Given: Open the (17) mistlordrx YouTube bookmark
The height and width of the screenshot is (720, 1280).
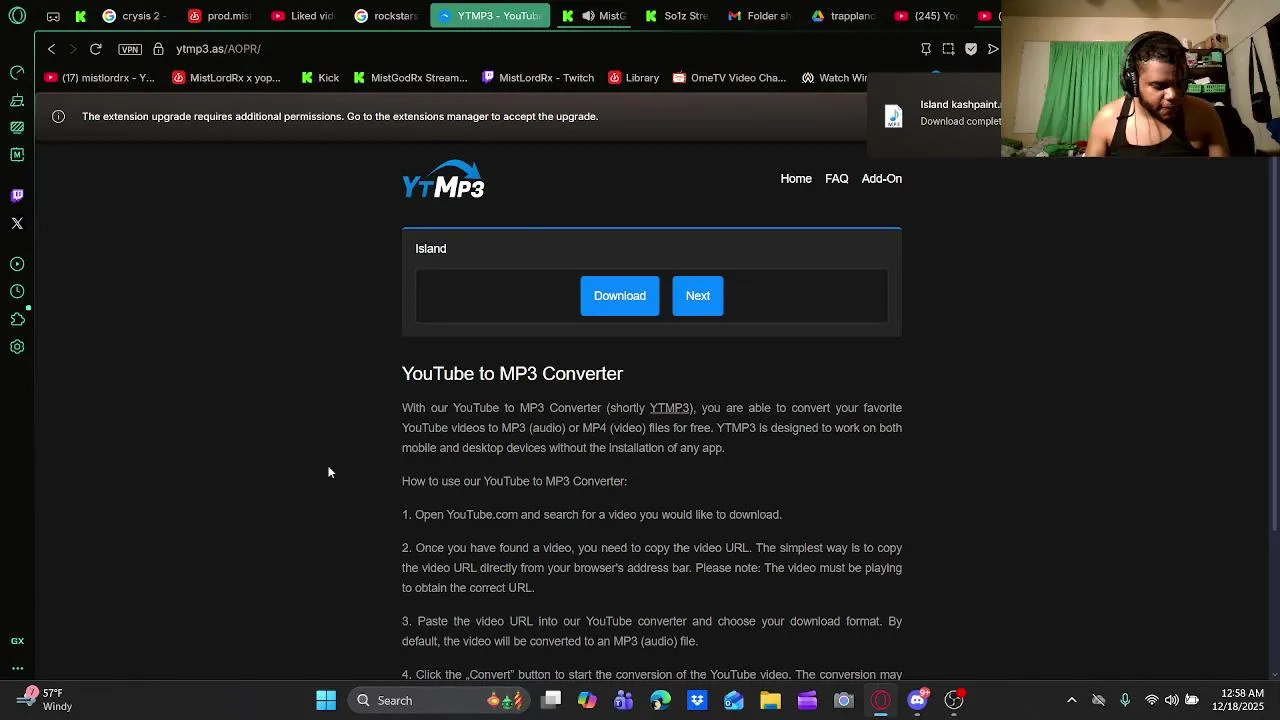Looking at the screenshot, I should click(x=99, y=78).
